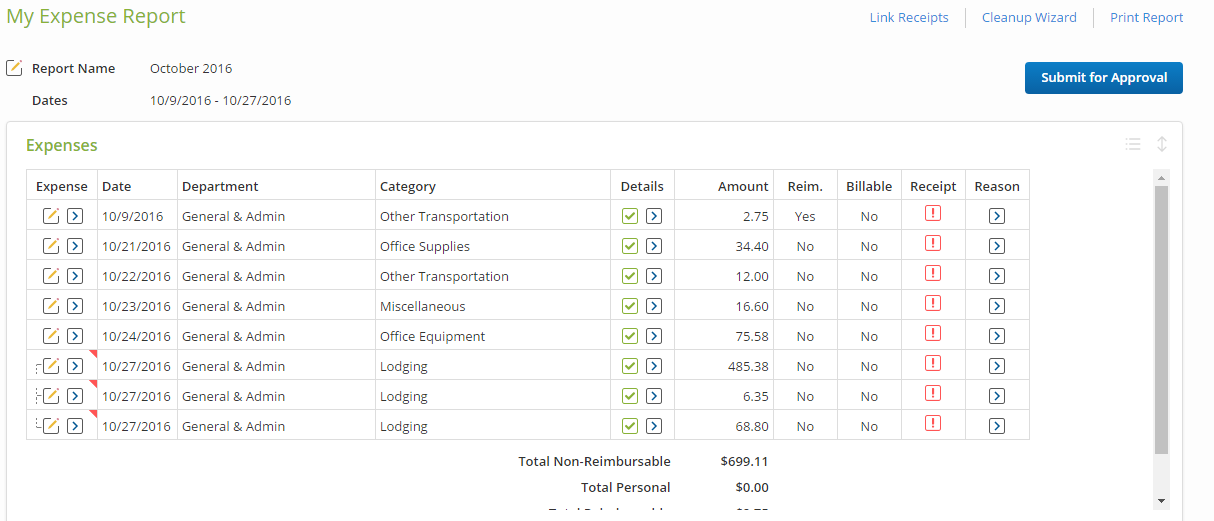Sort by Date column header
The height and width of the screenshot is (521, 1214).
pos(116,186)
